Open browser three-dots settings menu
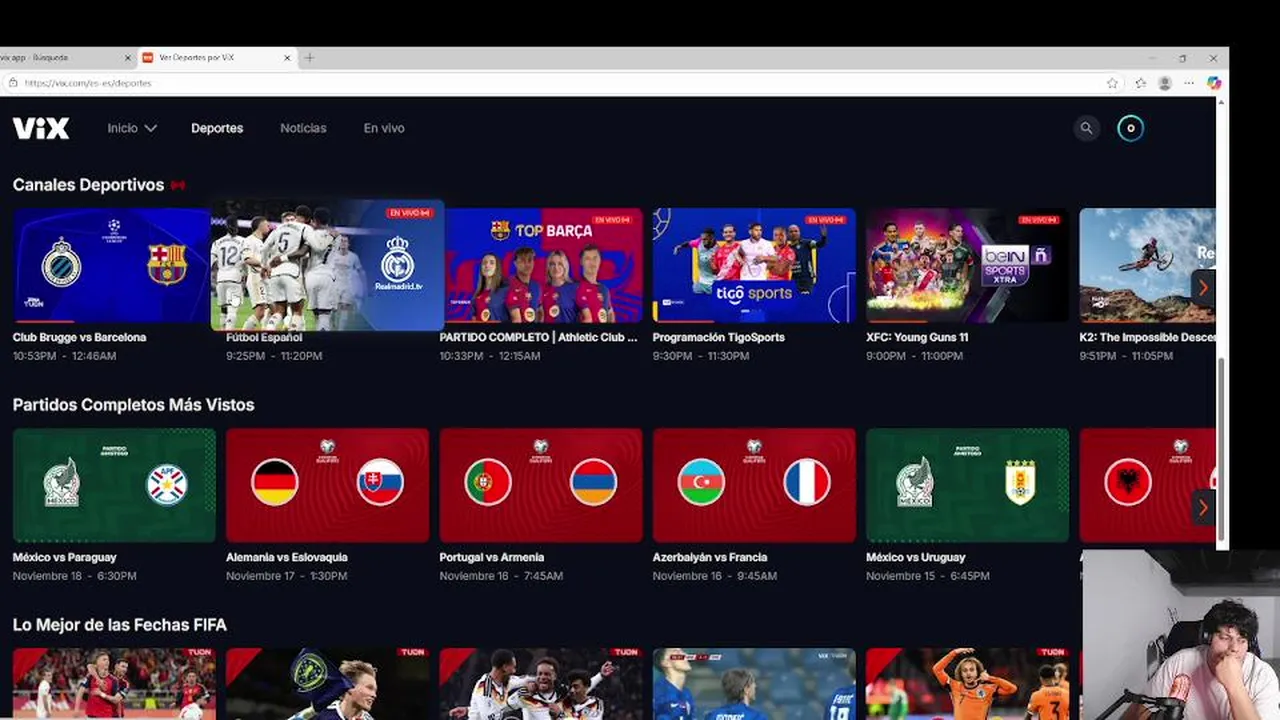Viewport: 1280px width, 720px height. (1188, 83)
